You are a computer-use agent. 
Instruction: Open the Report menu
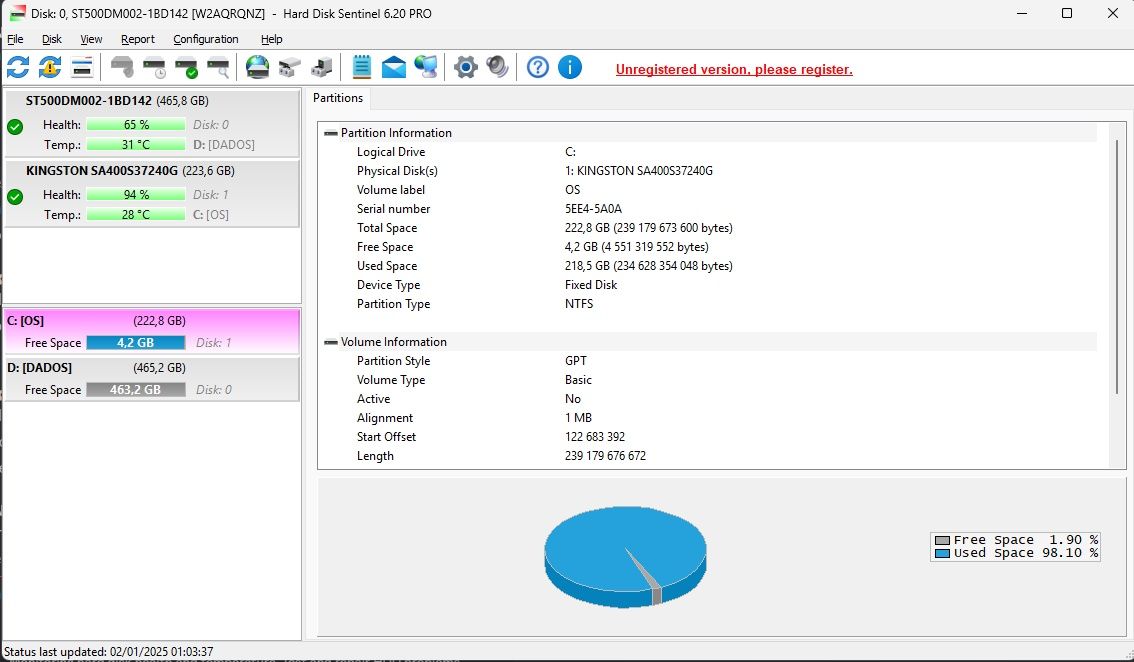pyautogui.click(x=137, y=39)
